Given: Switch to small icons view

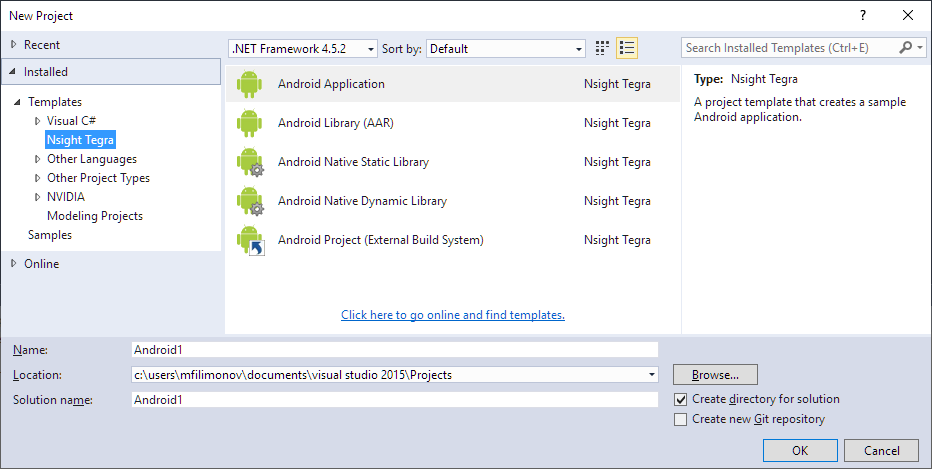Looking at the screenshot, I should tap(602, 48).
